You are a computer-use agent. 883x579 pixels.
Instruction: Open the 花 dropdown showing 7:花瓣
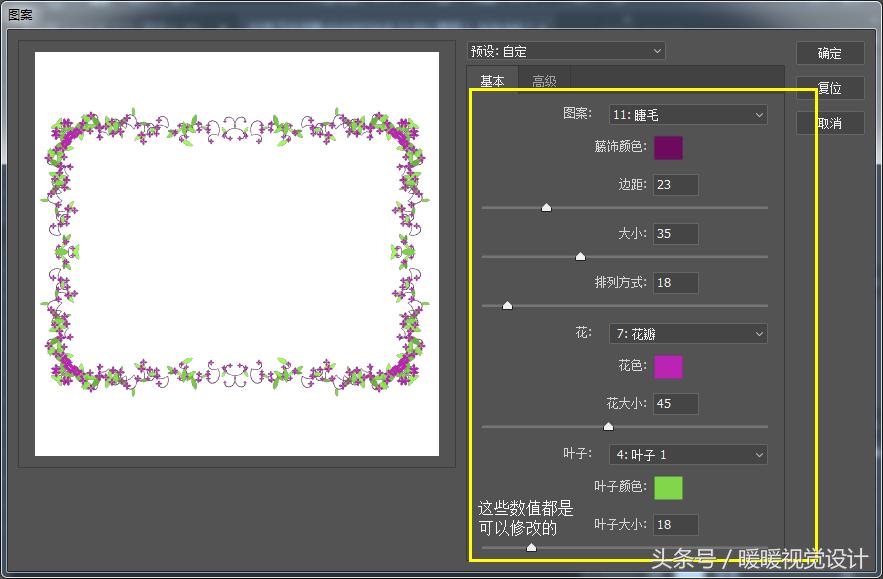coord(687,333)
